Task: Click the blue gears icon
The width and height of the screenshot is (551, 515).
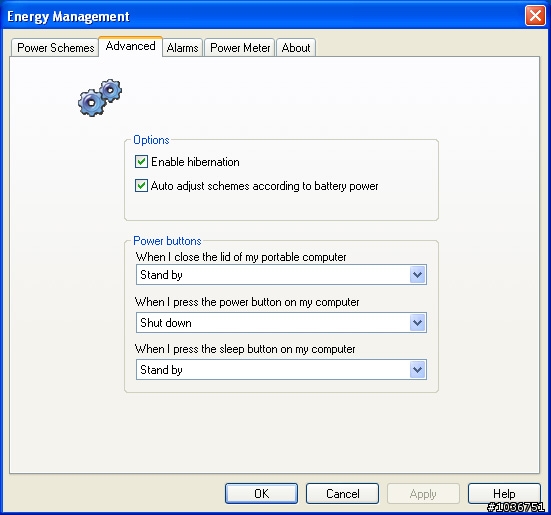Action: tap(100, 98)
